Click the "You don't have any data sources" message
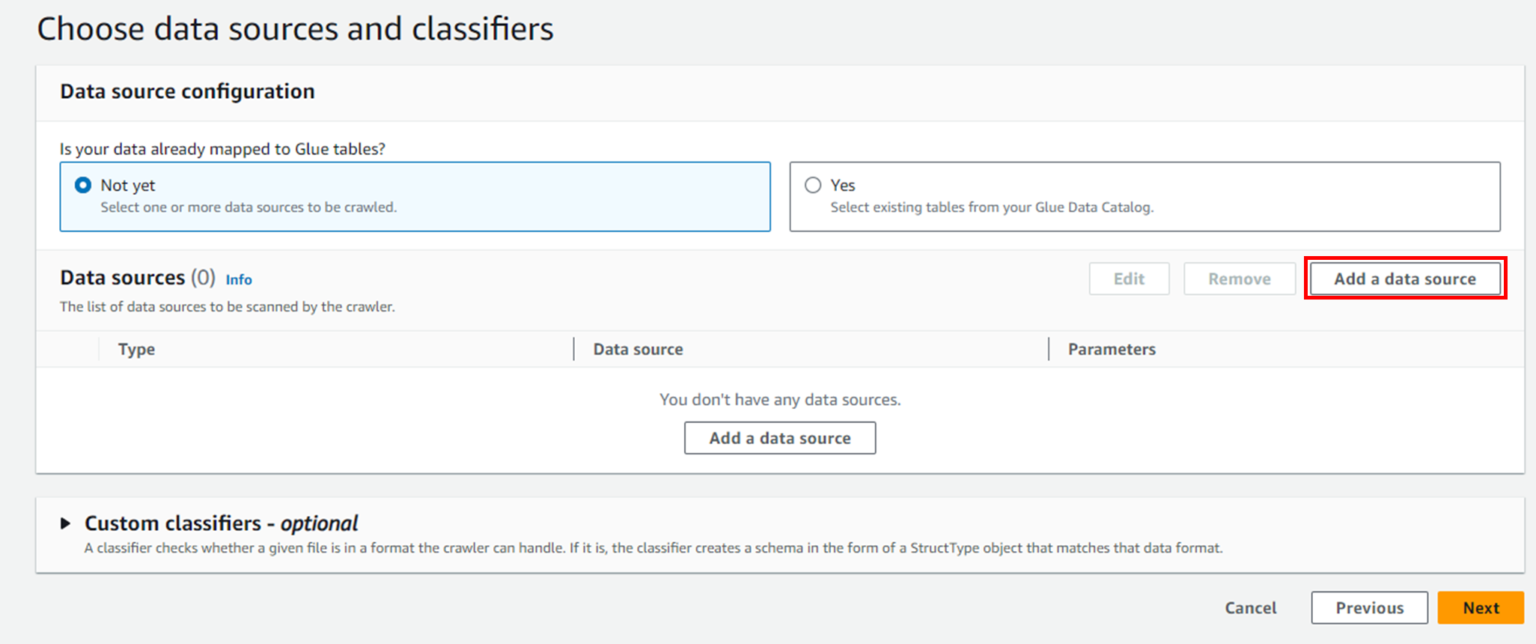Viewport: 1536px width, 644px height. click(x=780, y=400)
